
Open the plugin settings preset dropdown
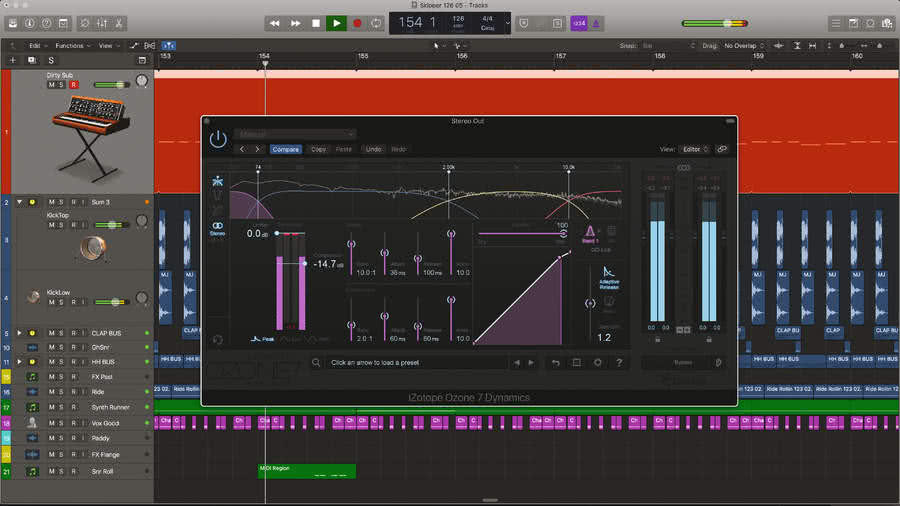295,134
